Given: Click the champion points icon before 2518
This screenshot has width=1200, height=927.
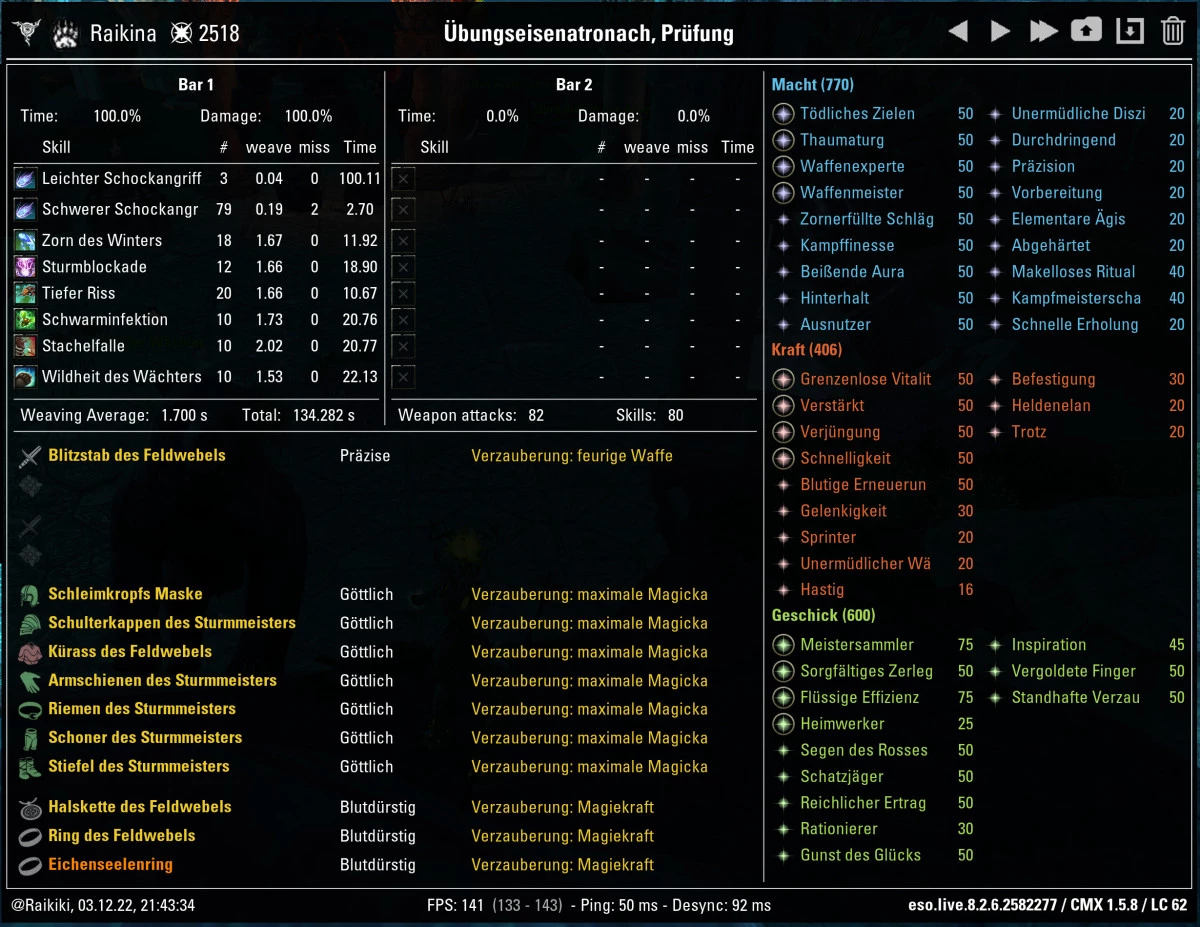Looking at the screenshot, I should 181,33.
